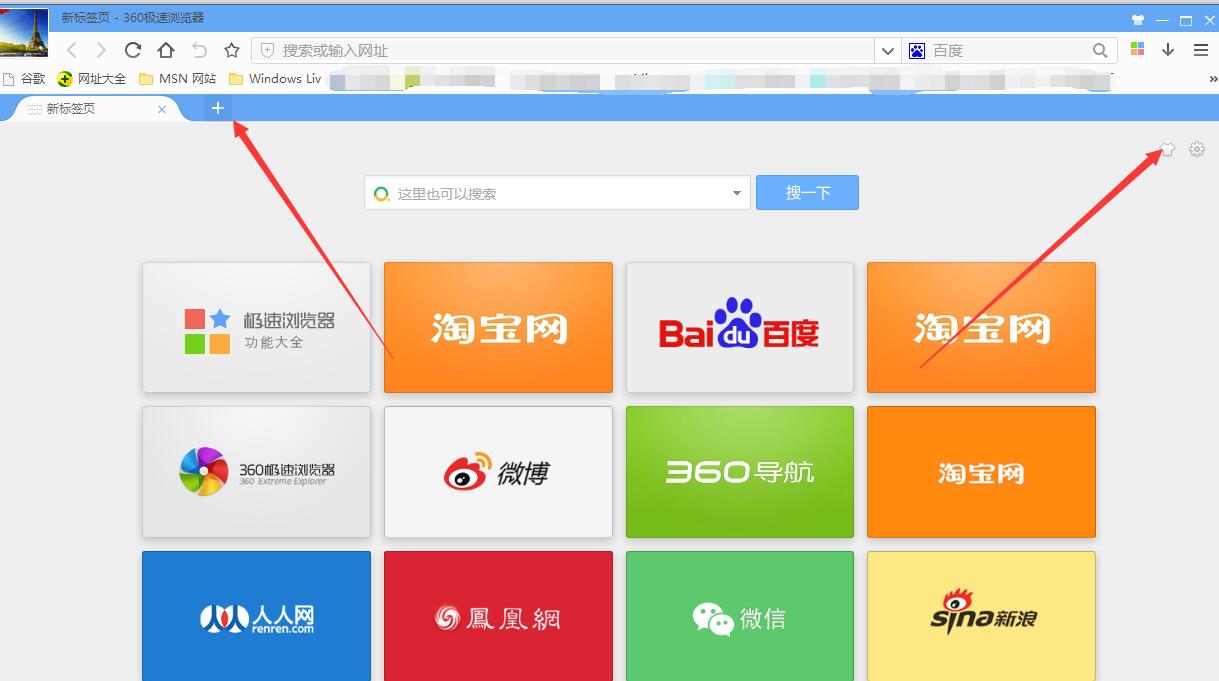This screenshot has height=681, width=1219.
Task: Open the Baidu search engine selector
Action: pos(917,50)
